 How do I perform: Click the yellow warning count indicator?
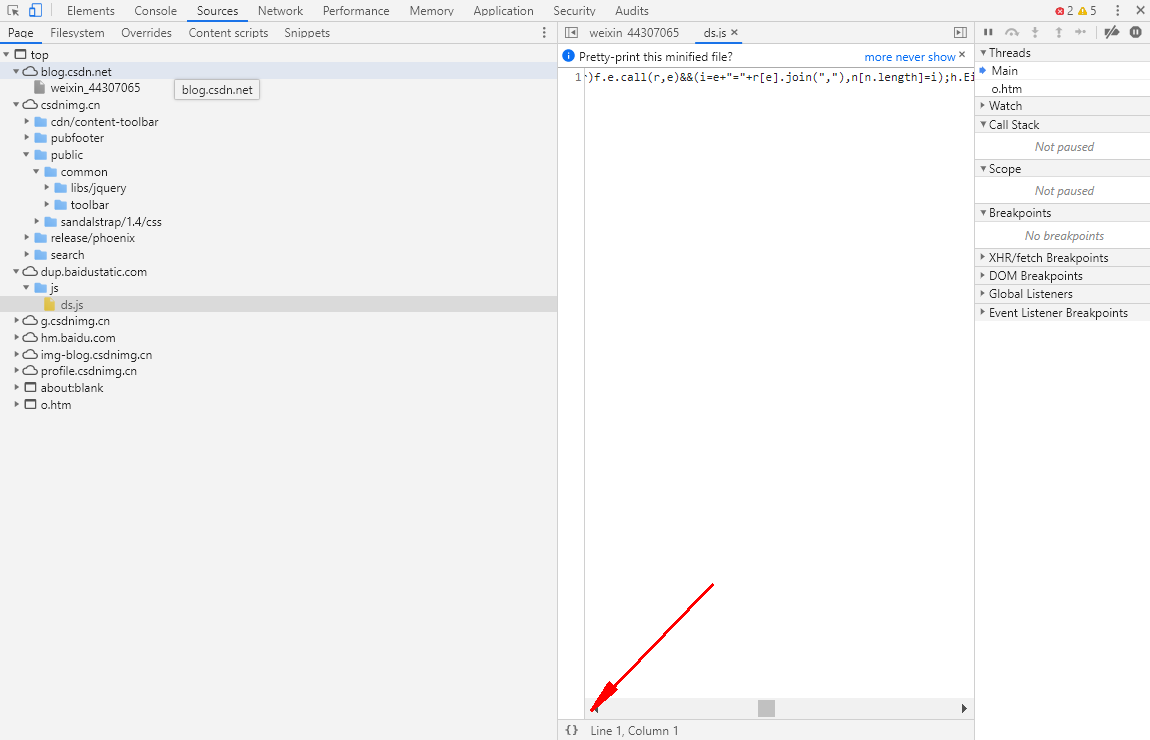tap(1087, 10)
